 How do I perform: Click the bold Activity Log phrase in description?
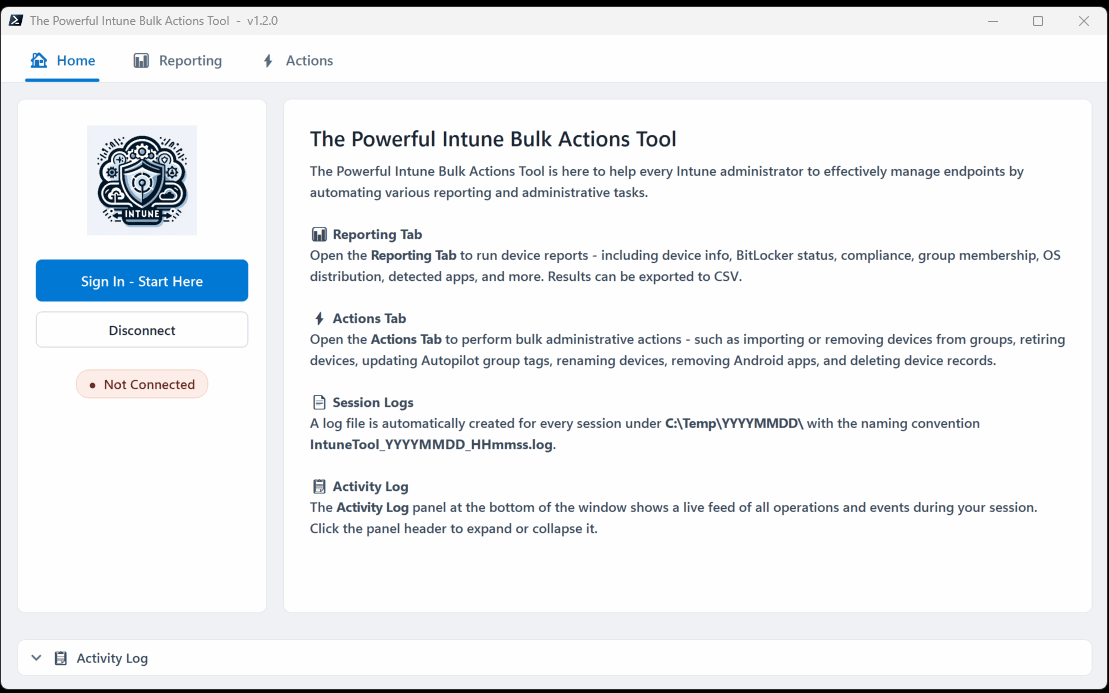(x=373, y=508)
